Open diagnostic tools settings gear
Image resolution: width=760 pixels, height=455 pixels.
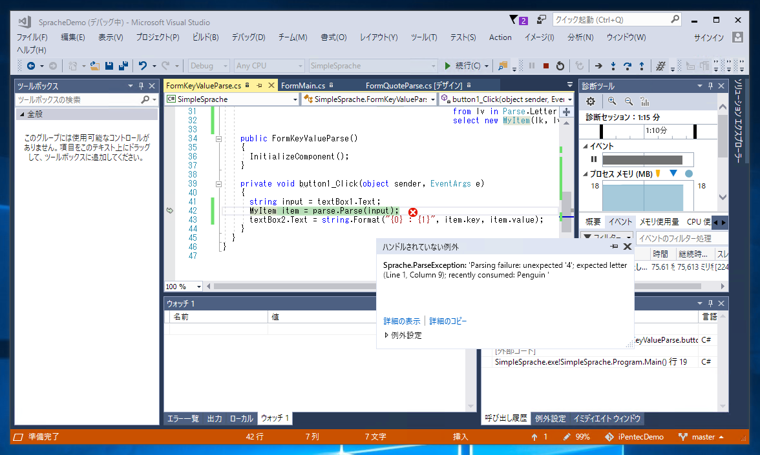point(590,101)
